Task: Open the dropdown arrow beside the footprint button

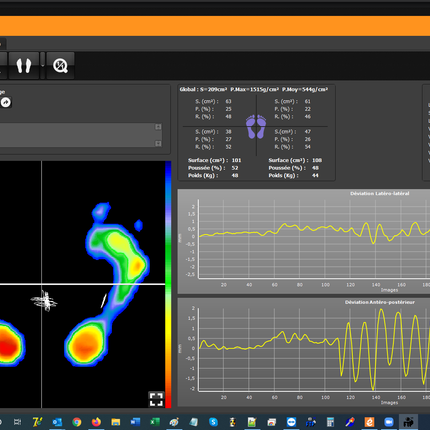Action: tap(42, 65)
